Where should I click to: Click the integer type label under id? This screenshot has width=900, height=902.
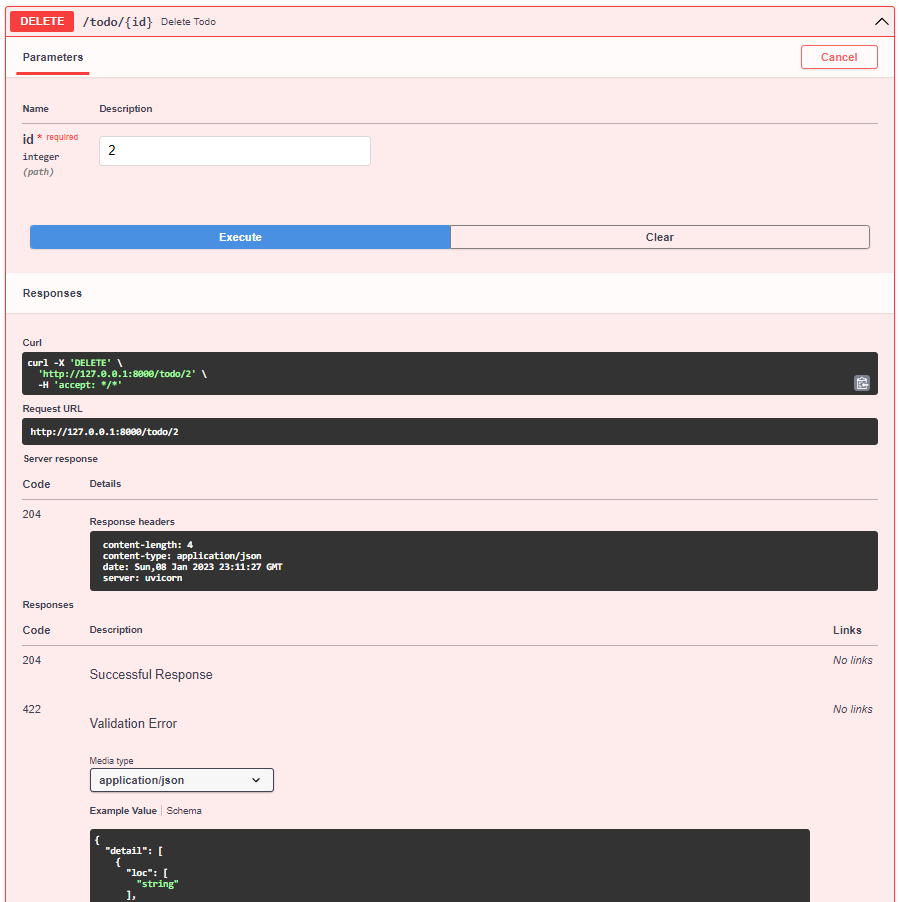point(40,156)
